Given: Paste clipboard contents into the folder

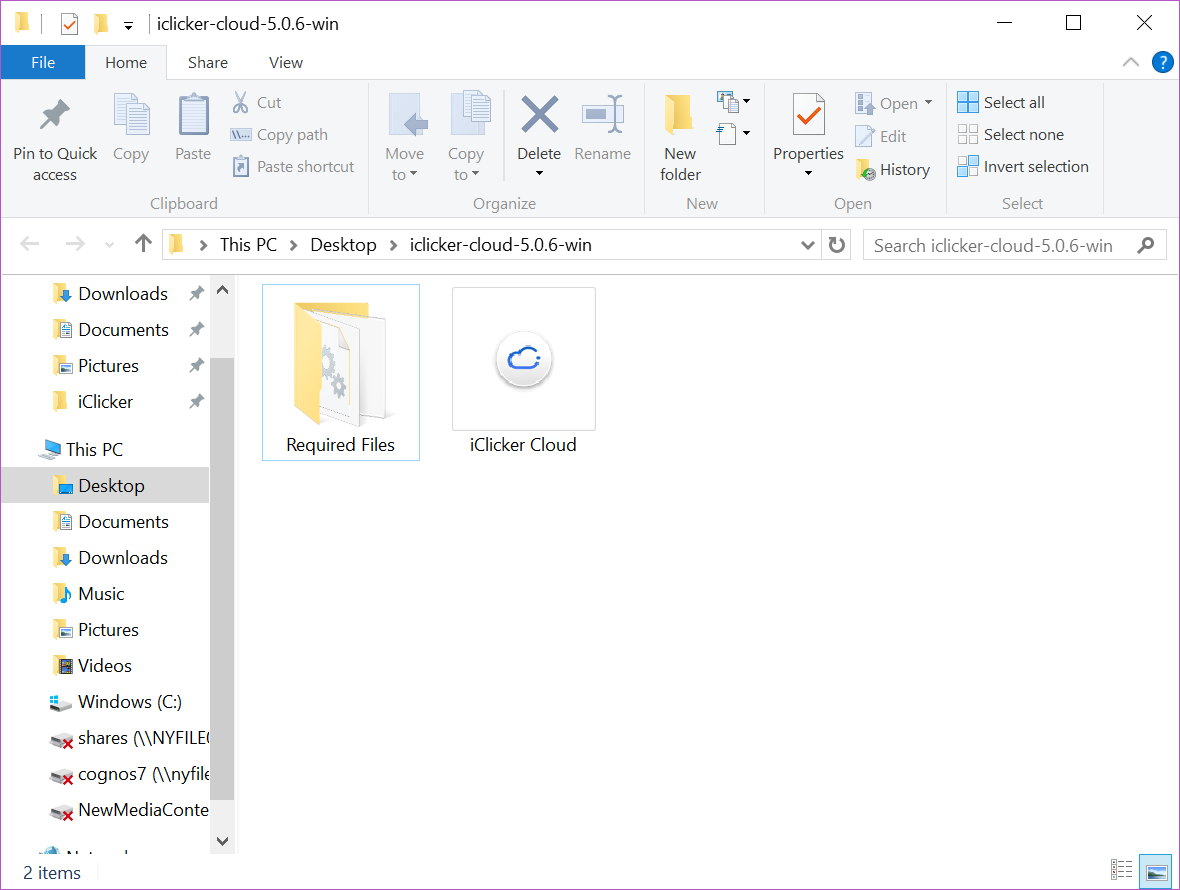Looking at the screenshot, I should coord(192,130).
